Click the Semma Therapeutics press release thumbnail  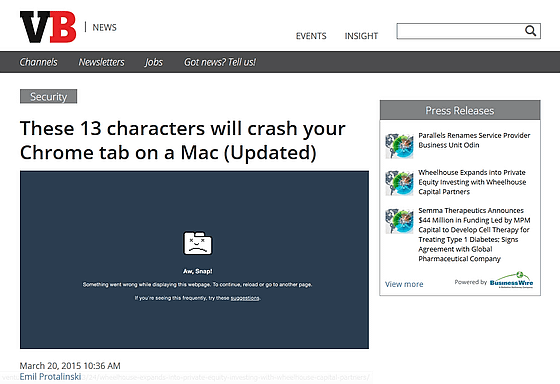(399, 221)
